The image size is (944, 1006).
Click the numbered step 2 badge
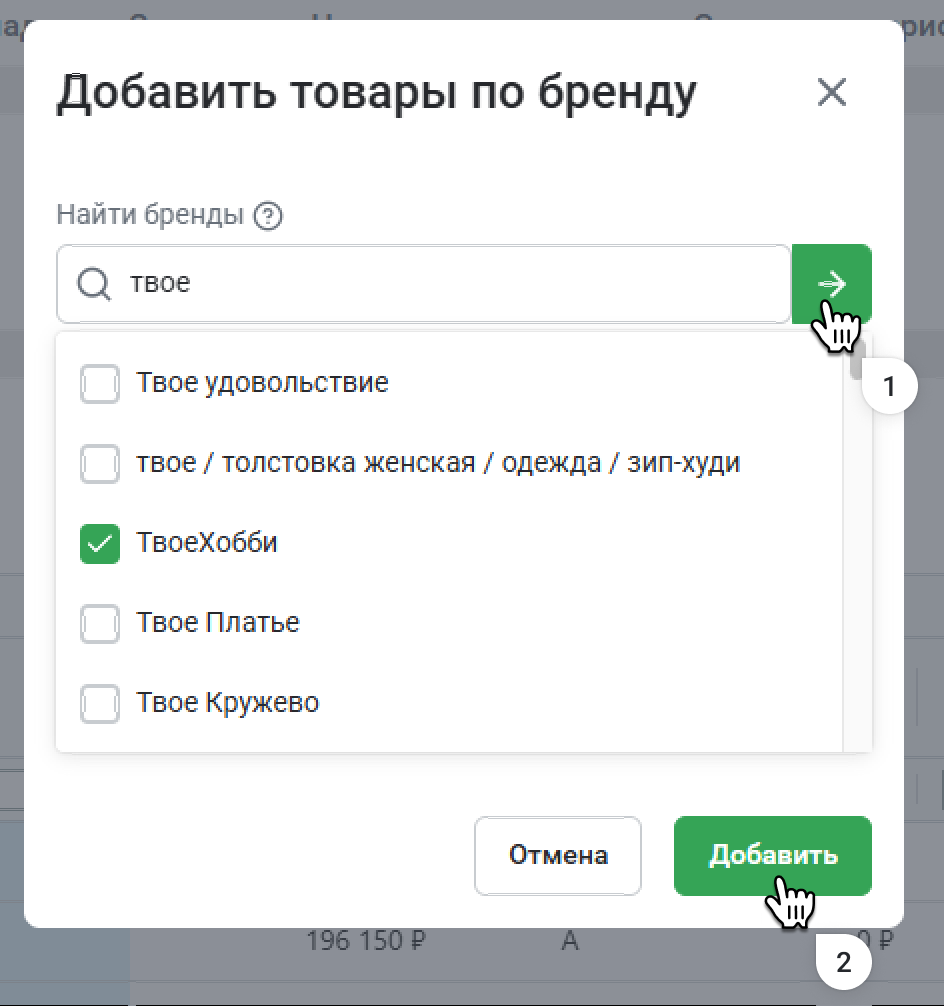(844, 963)
